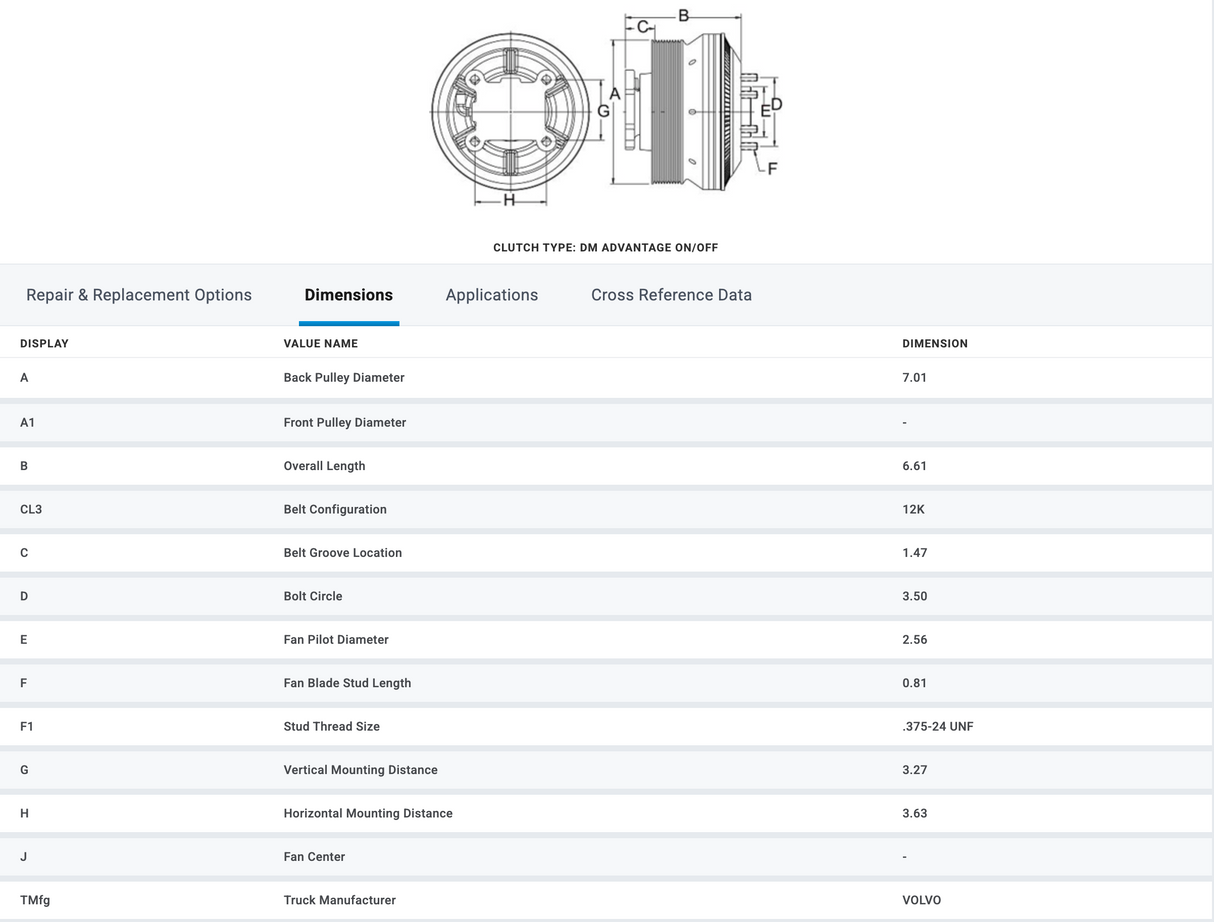Click the 3.50 dimension value
Image resolution: width=1214 pixels, height=922 pixels.
point(915,596)
